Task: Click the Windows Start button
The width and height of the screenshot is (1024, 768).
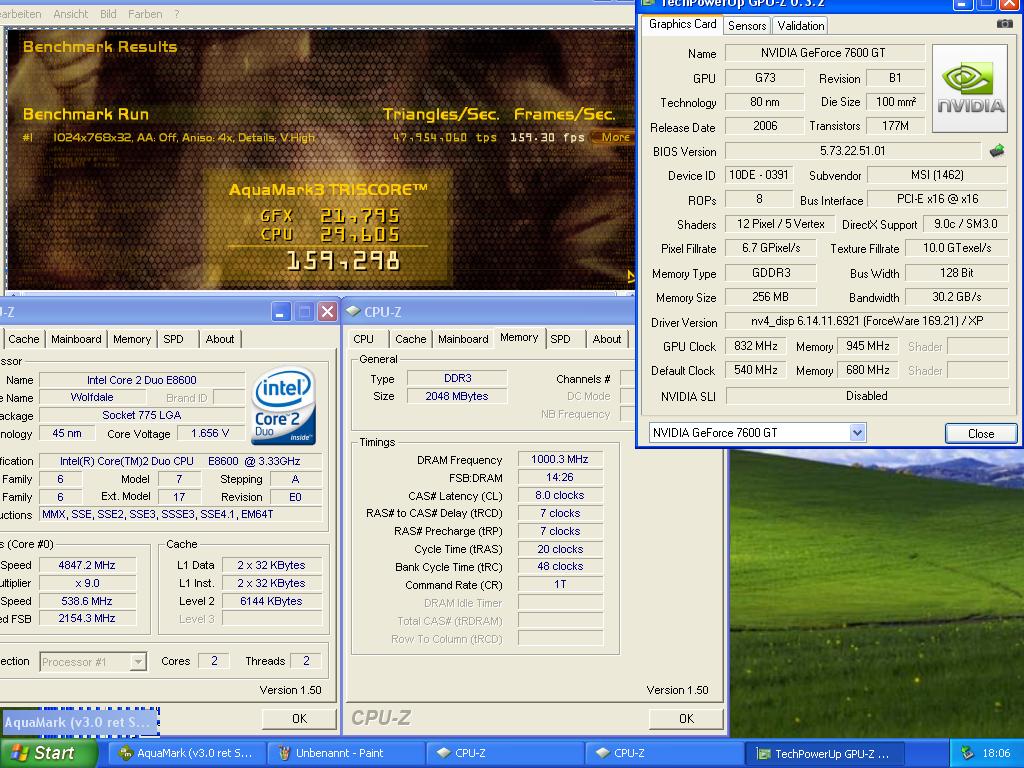Action: [x=47, y=753]
